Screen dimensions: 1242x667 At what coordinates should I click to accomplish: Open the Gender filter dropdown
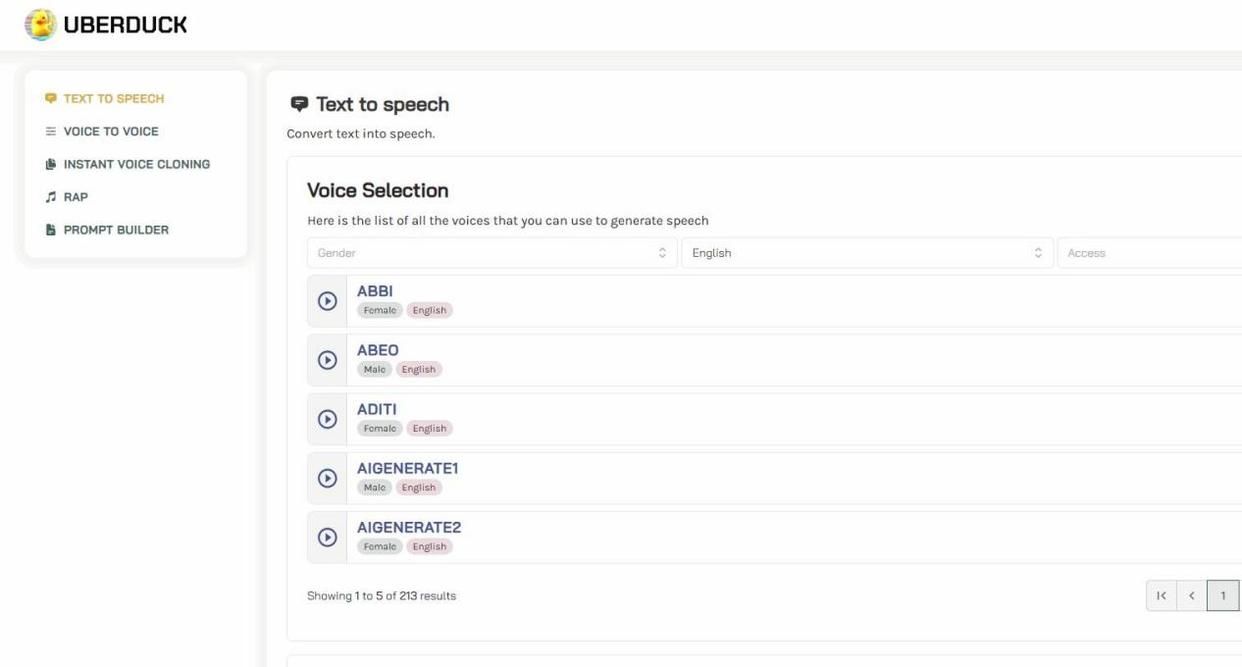tap(491, 253)
